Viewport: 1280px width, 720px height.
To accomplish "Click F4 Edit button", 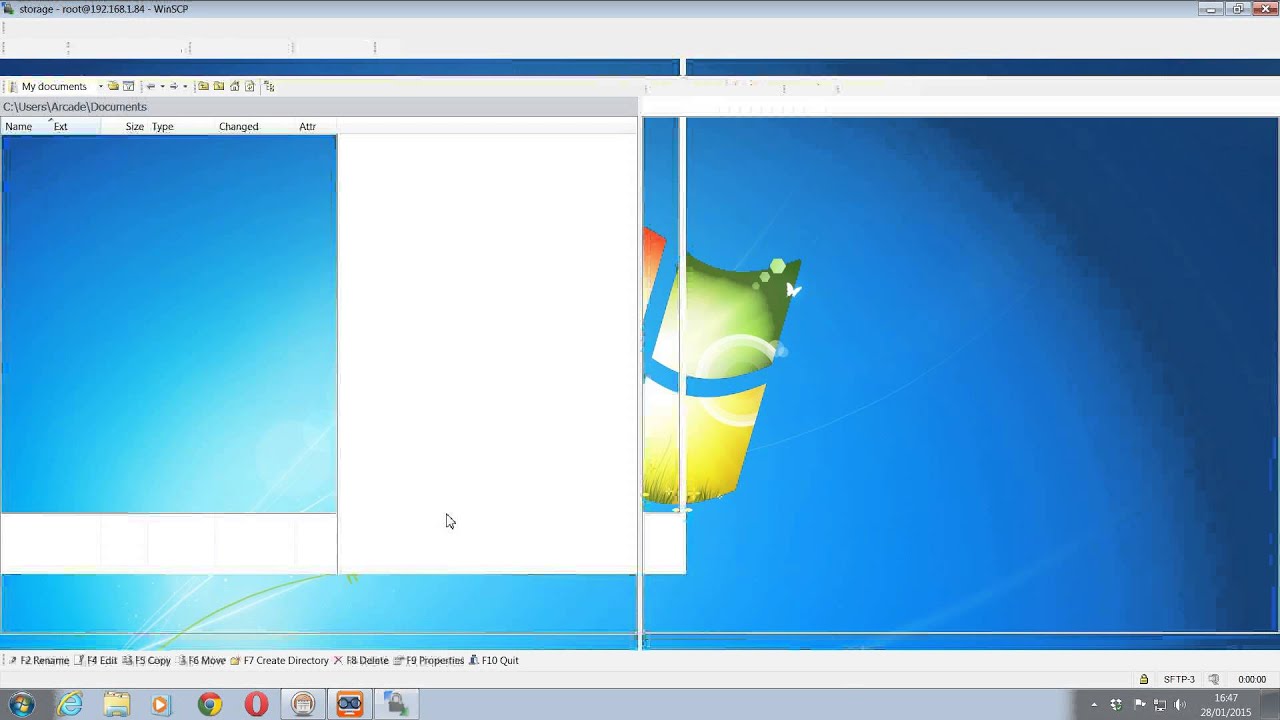I will (96, 660).
